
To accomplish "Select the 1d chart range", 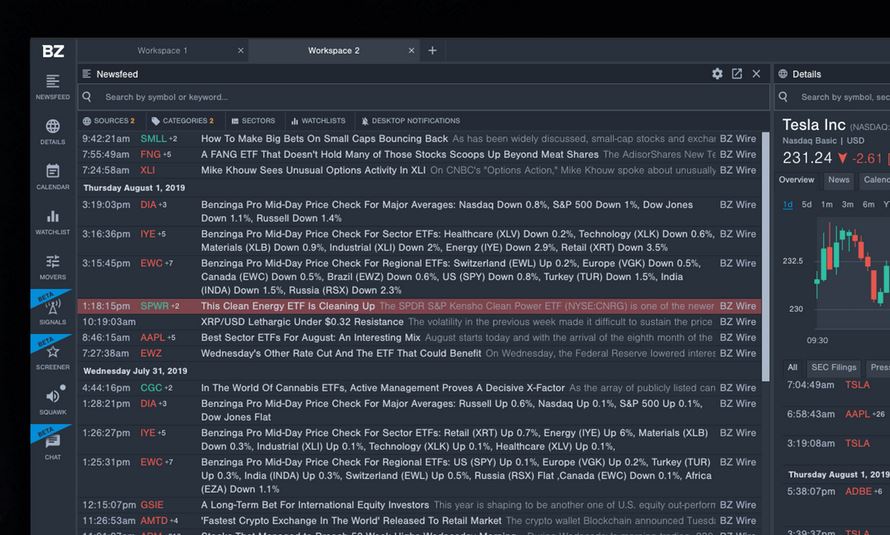I will (x=788, y=204).
